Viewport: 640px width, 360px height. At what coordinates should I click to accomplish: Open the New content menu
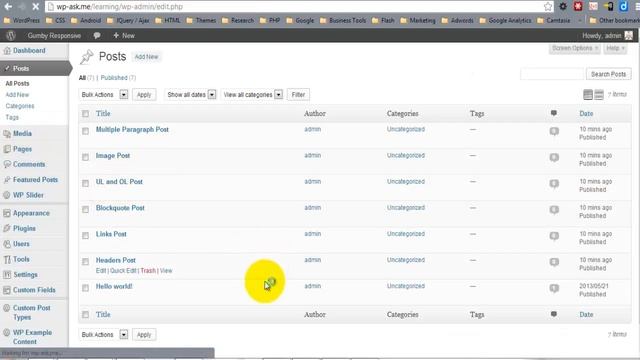click(124, 36)
